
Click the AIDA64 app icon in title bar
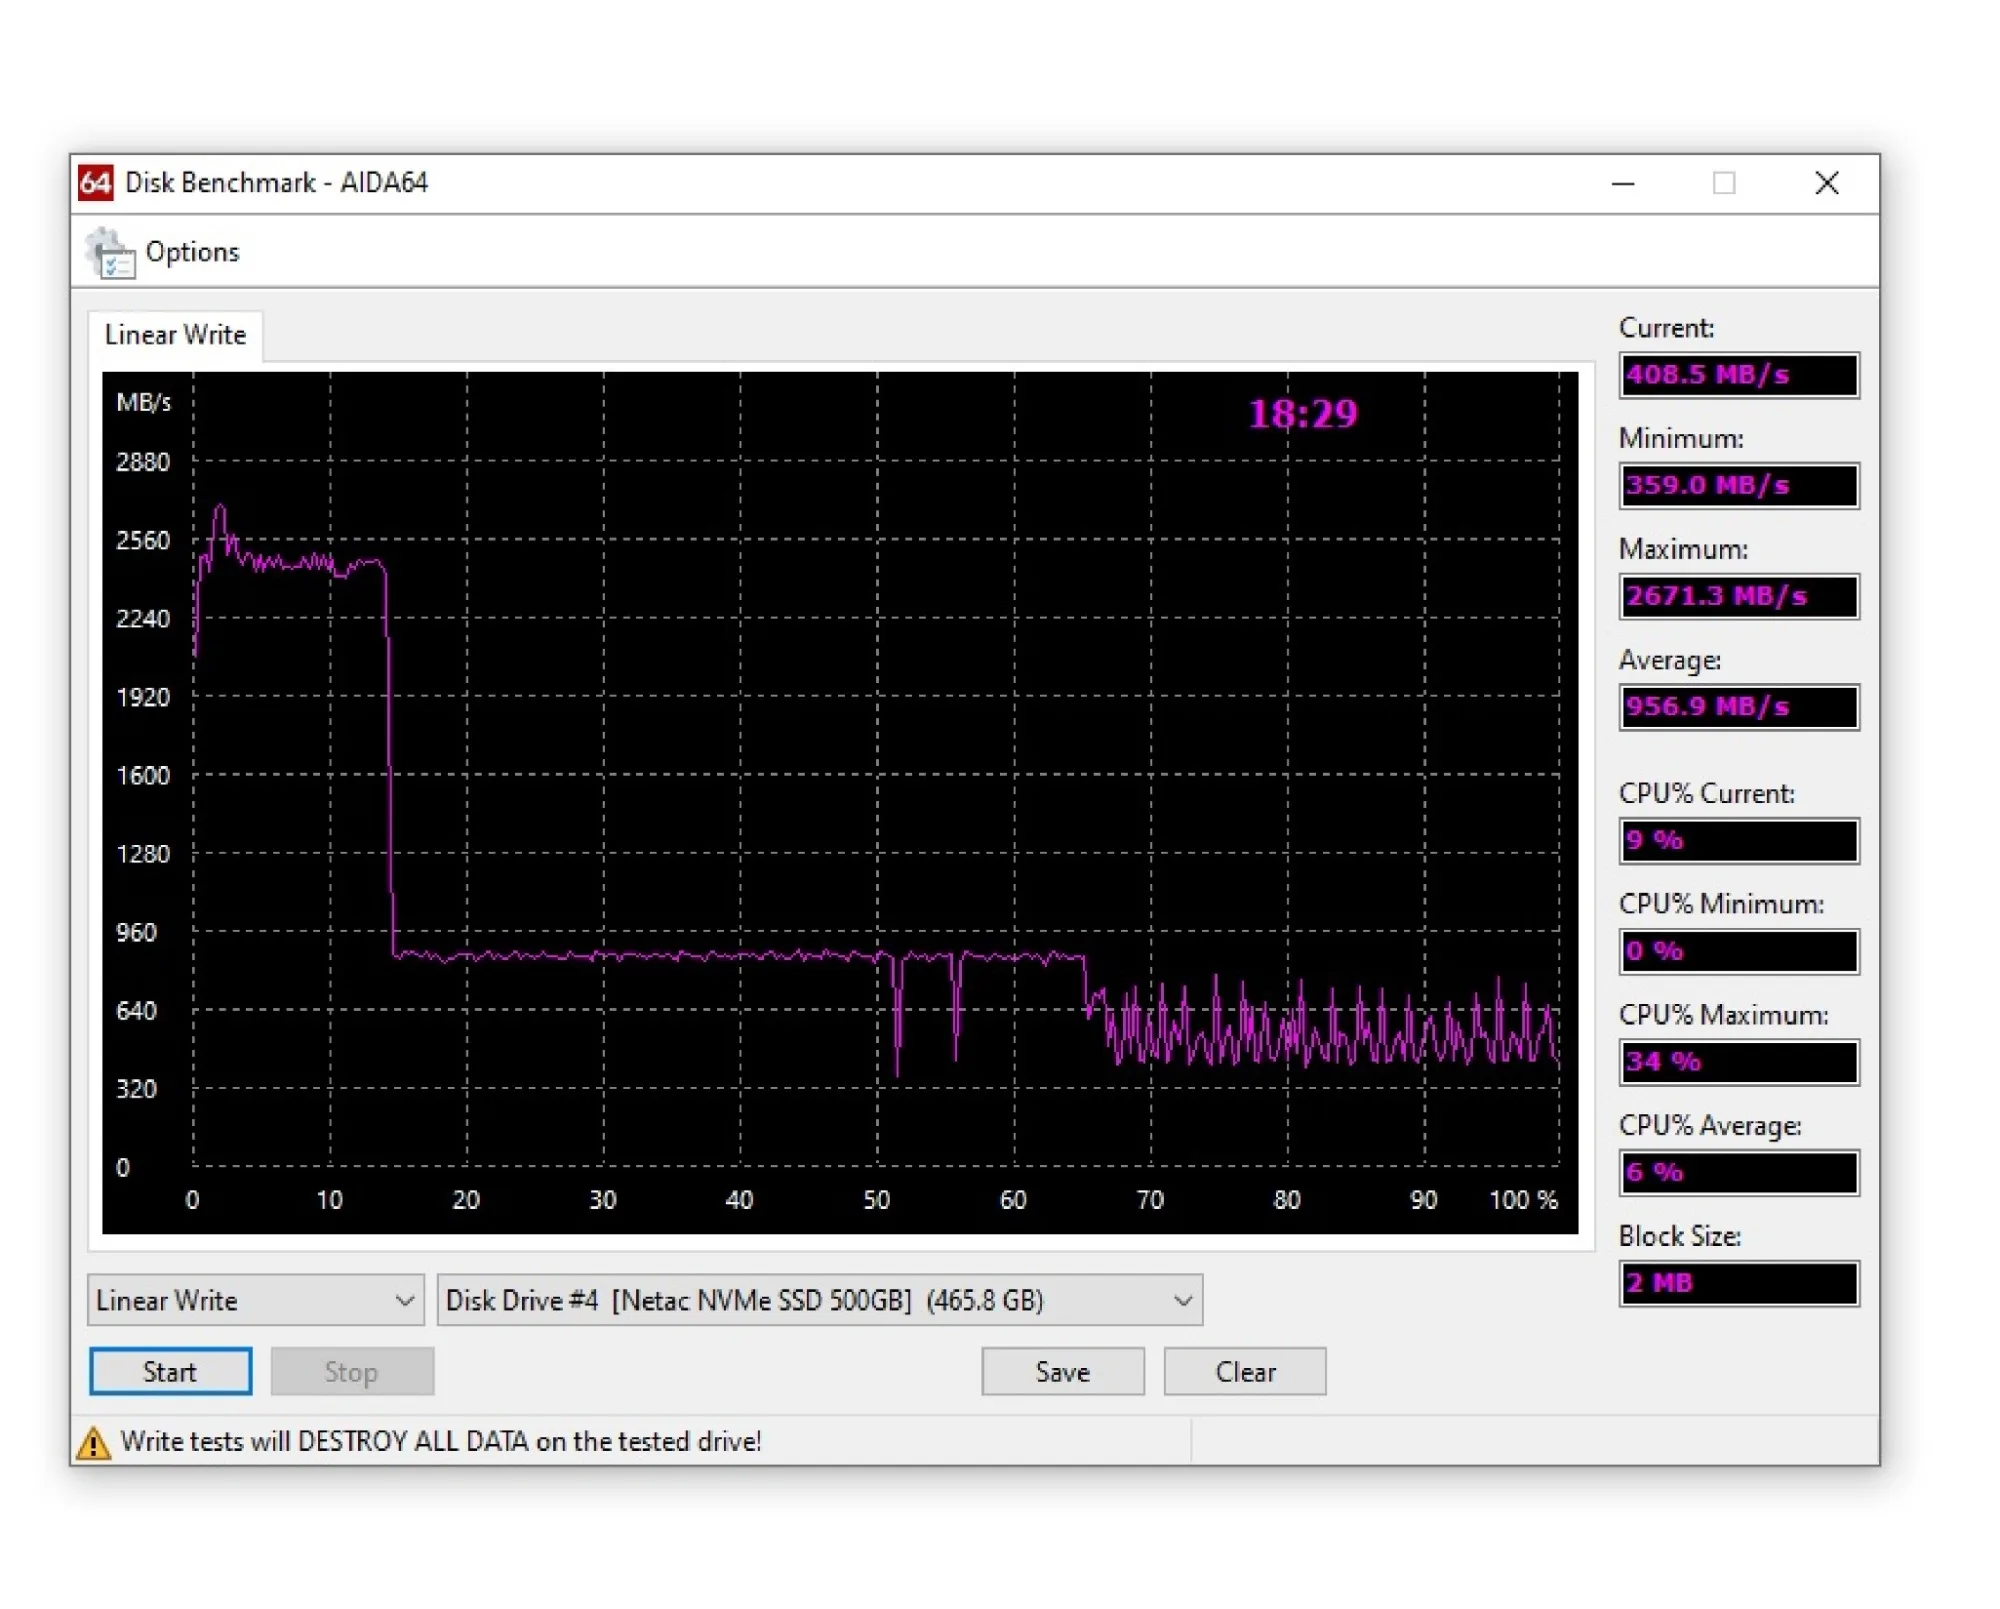pos(95,183)
